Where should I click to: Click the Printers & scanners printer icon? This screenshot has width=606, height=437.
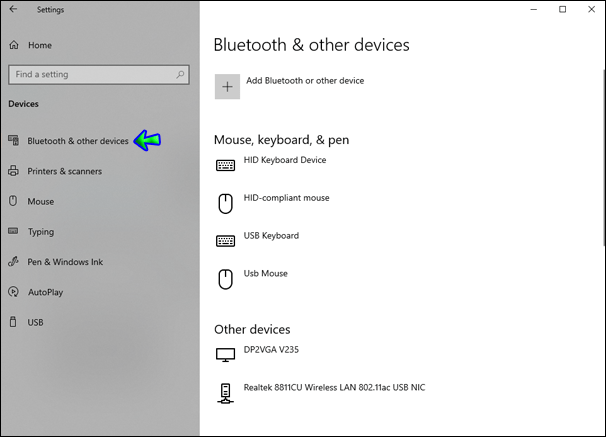pyautogui.click(x=14, y=171)
